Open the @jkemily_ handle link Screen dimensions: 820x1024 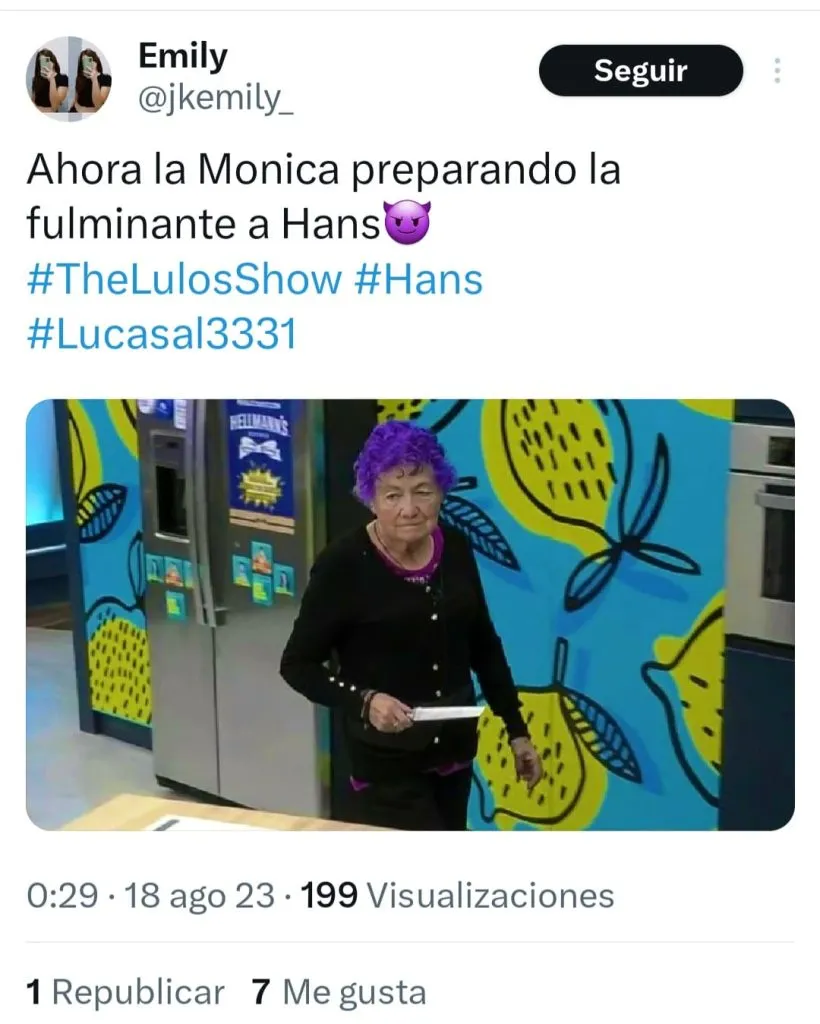tap(215, 99)
